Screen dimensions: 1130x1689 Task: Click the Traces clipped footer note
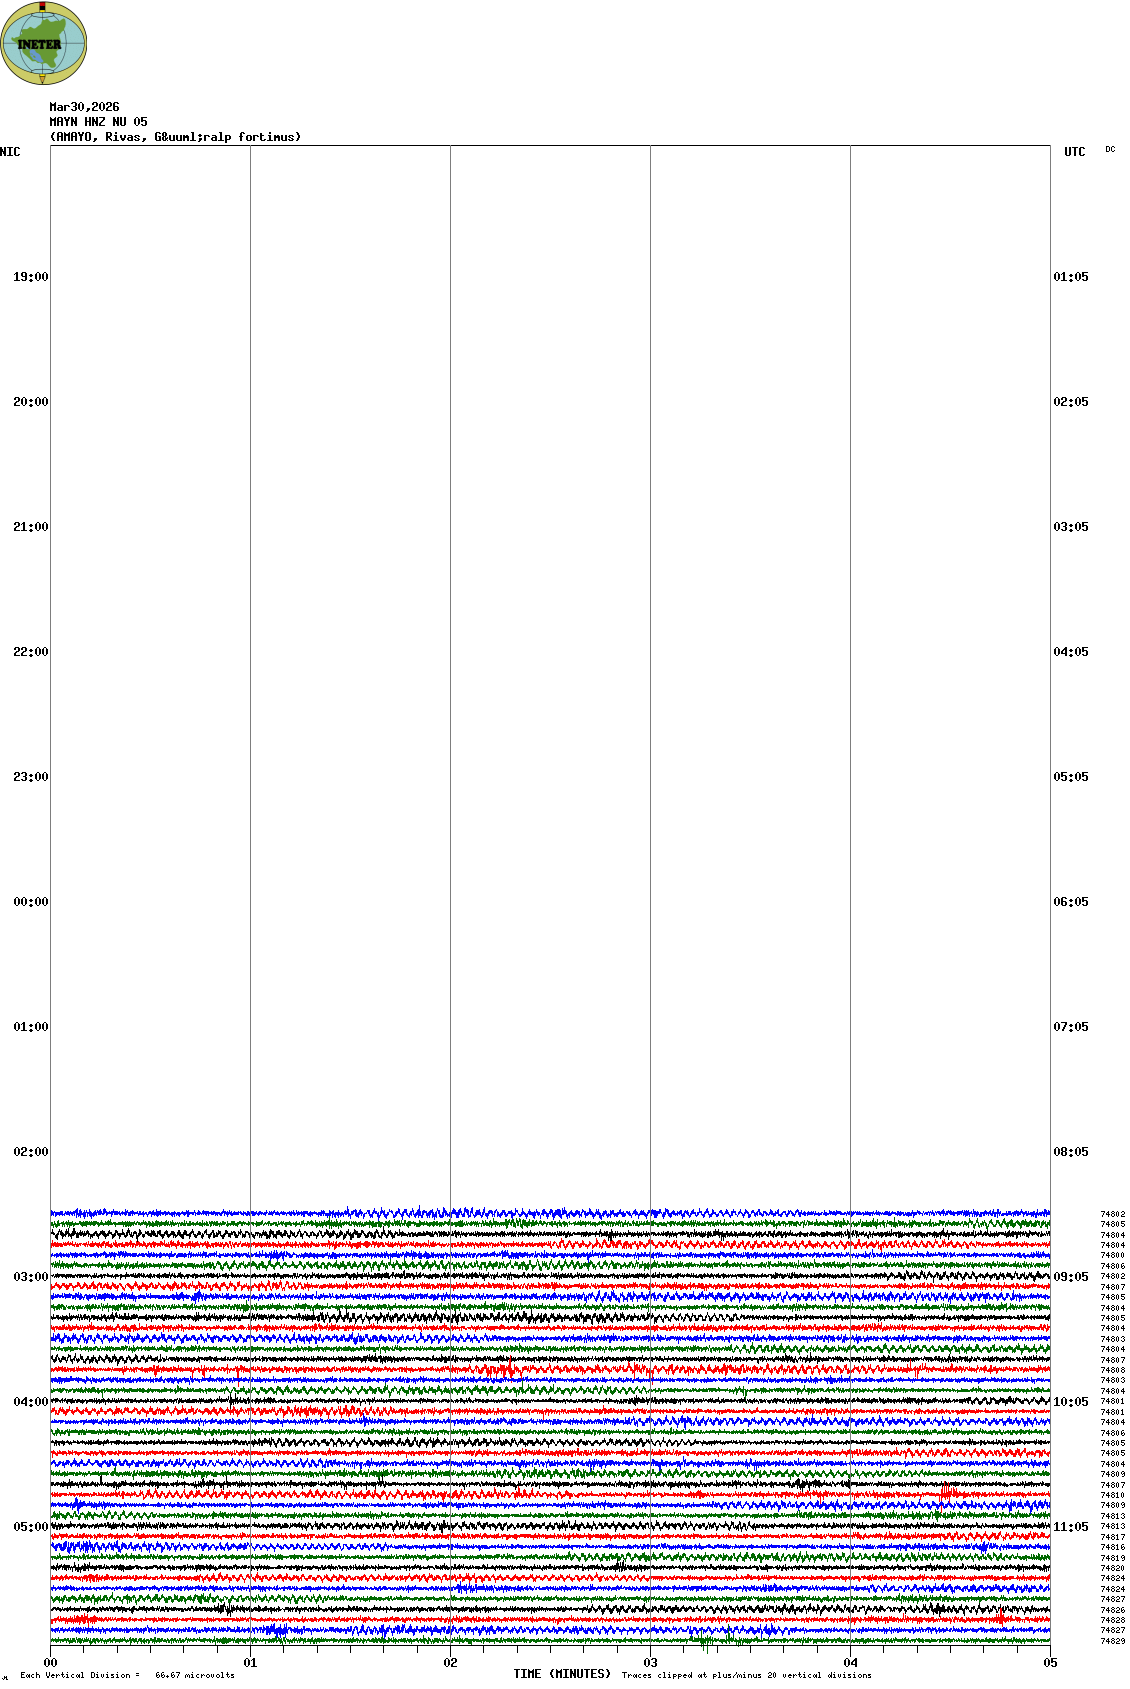point(746,1675)
